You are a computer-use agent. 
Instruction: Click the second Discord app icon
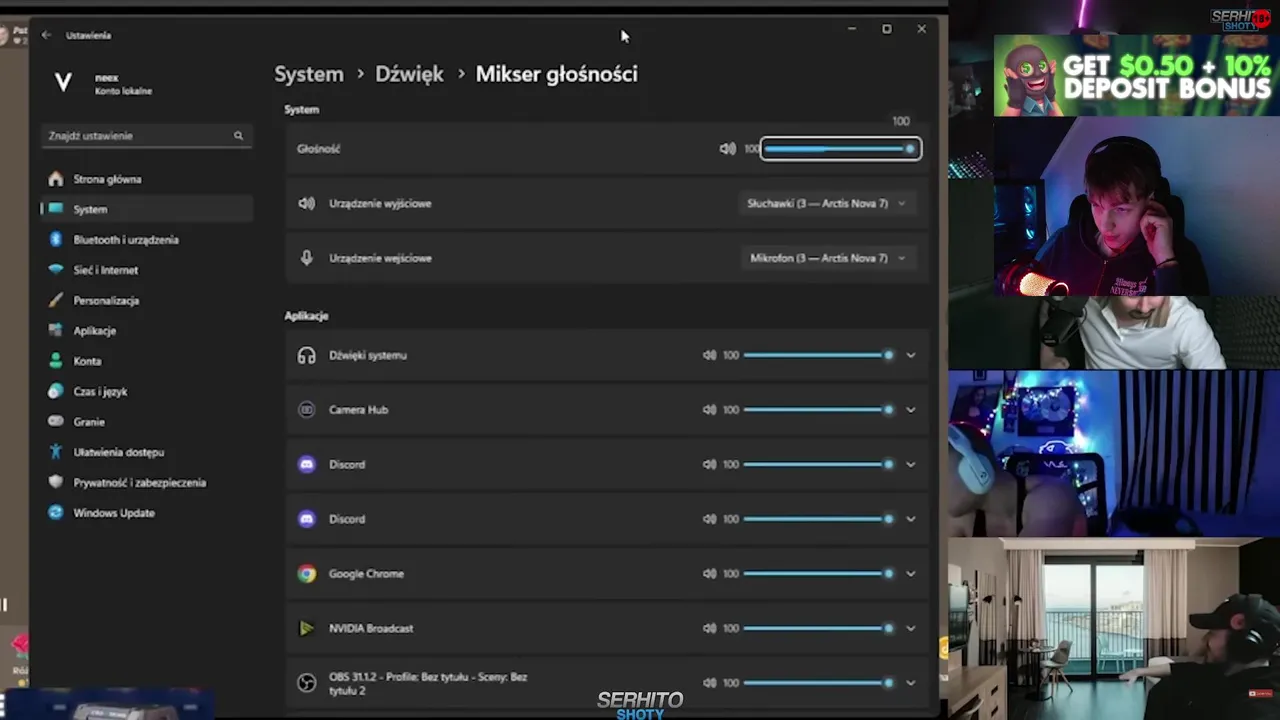(307, 519)
